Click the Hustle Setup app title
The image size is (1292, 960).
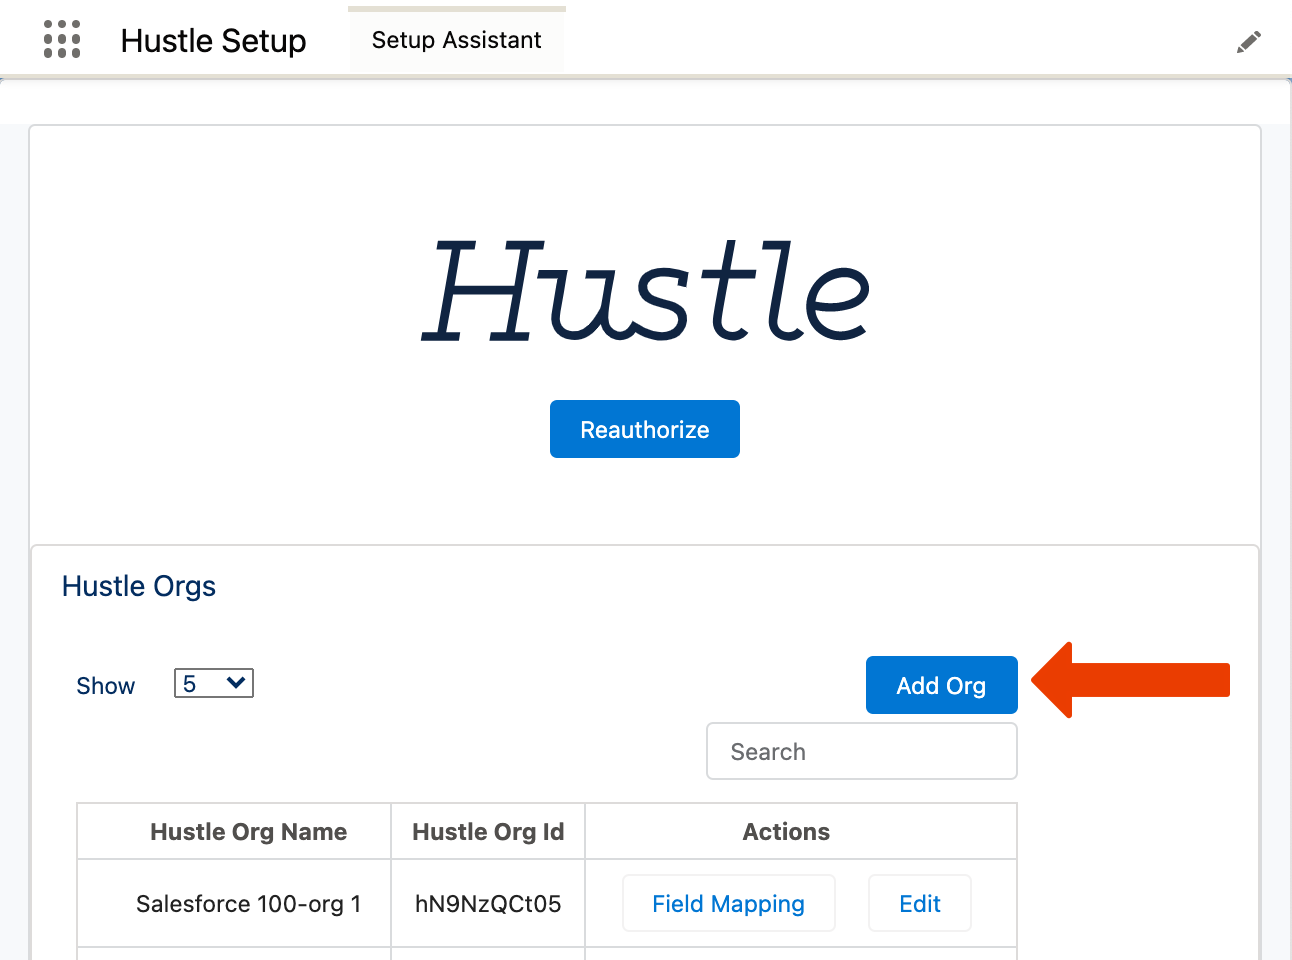click(x=213, y=41)
